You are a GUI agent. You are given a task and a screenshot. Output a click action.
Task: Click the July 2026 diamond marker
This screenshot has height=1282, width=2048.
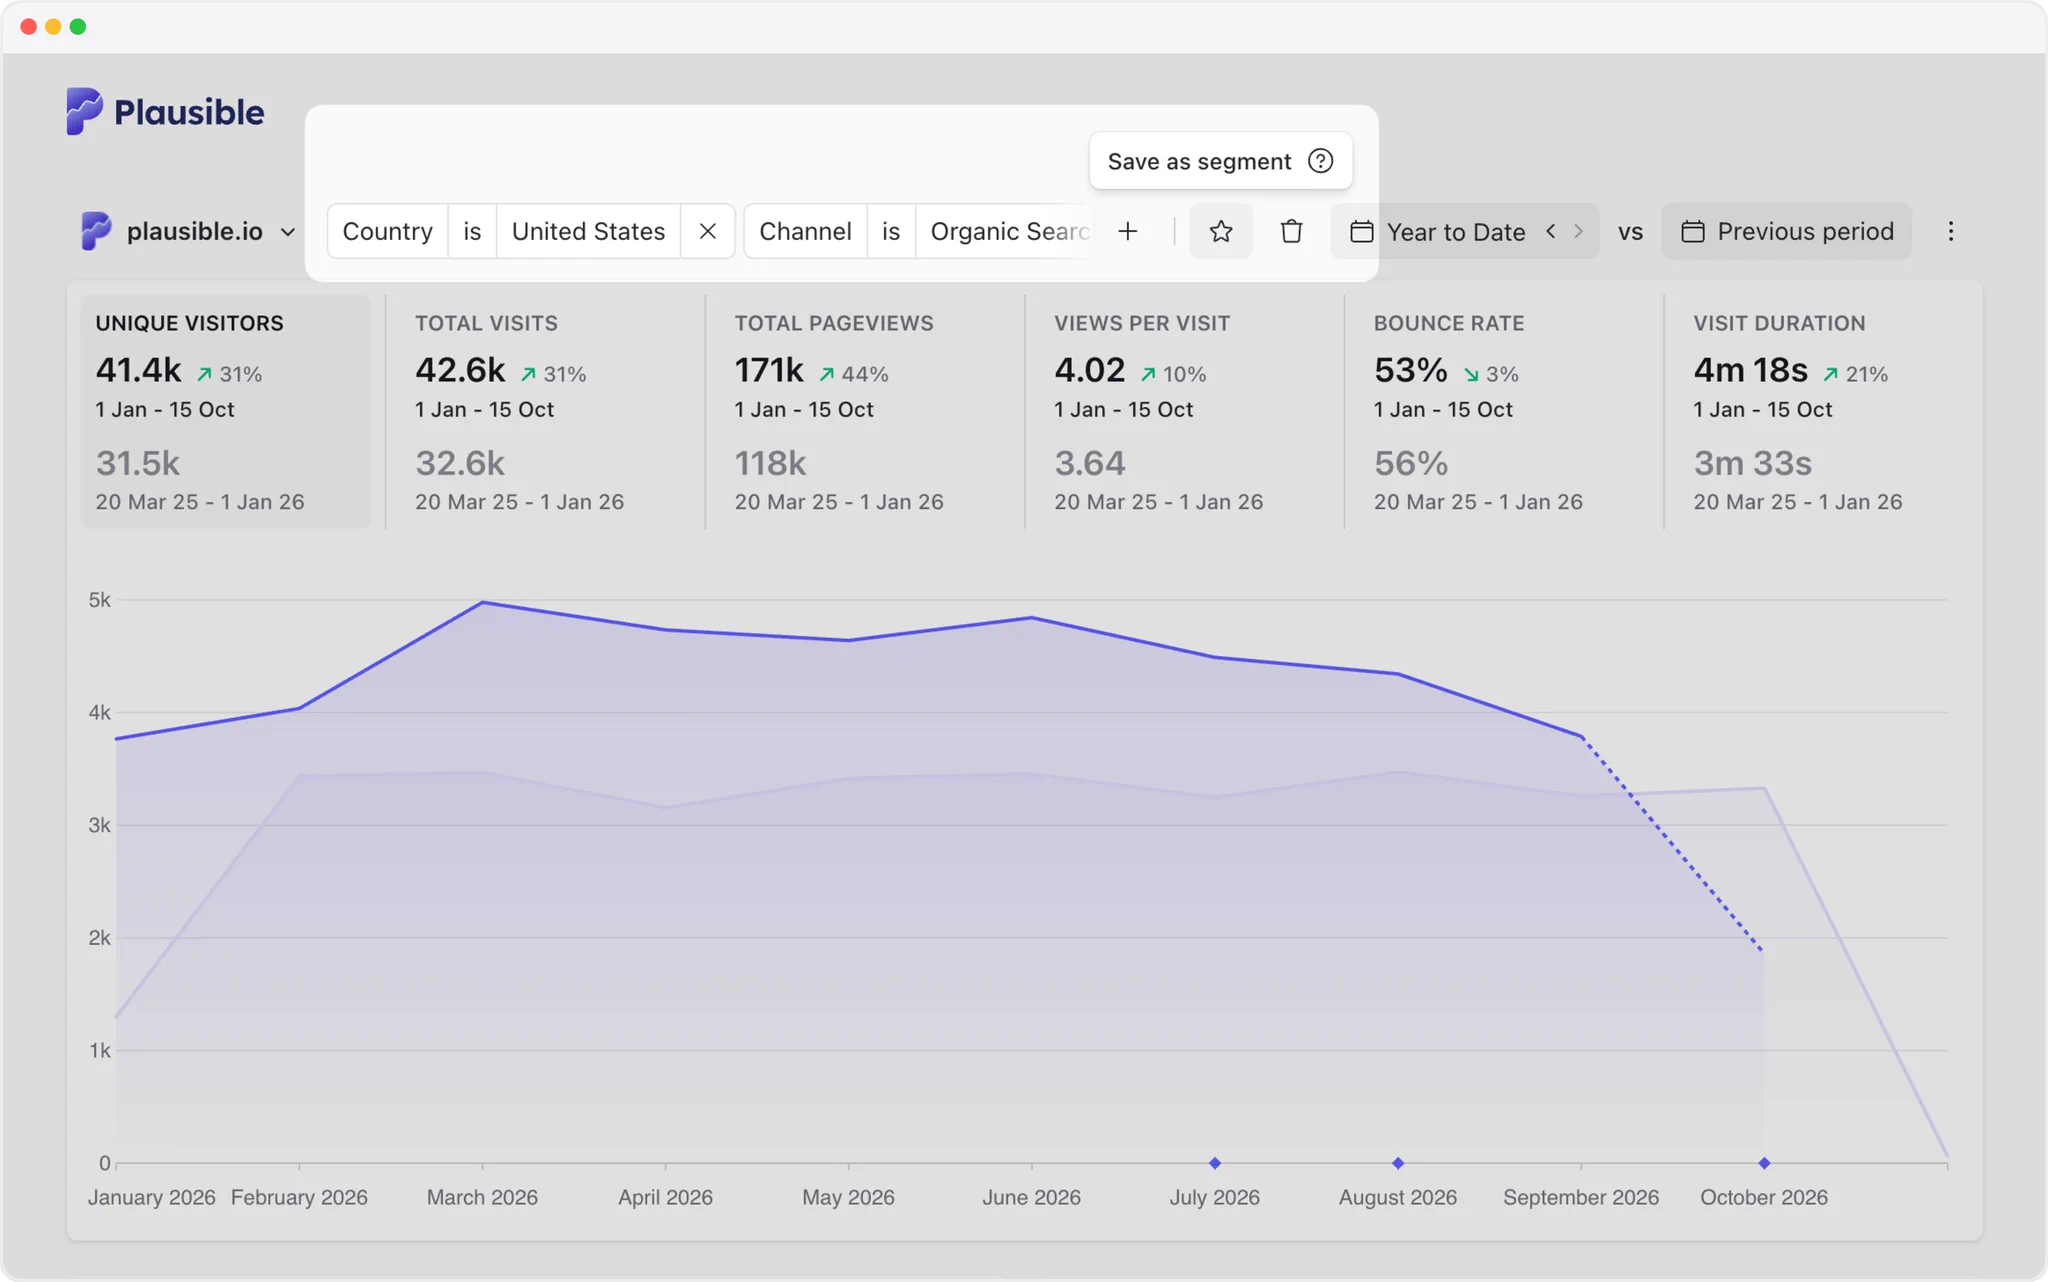click(1215, 1163)
